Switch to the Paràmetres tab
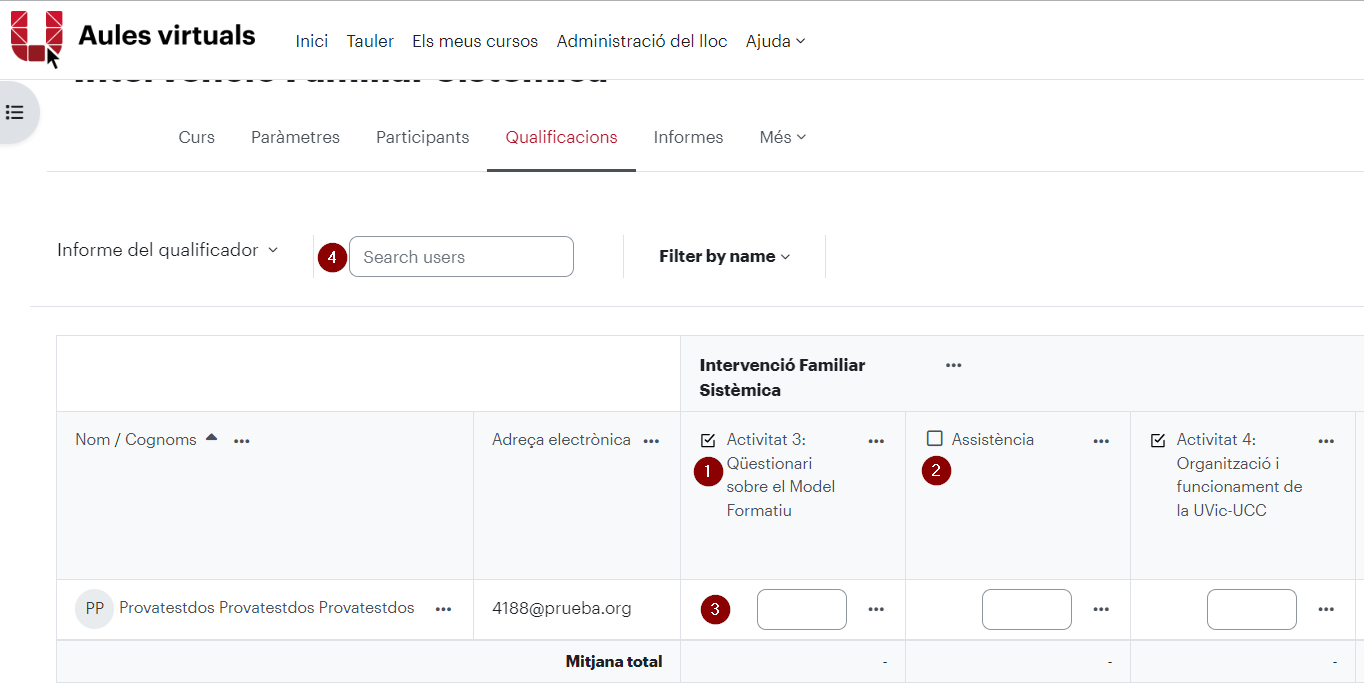Screen dimensions: 1364x686 [x=295, y=137]
